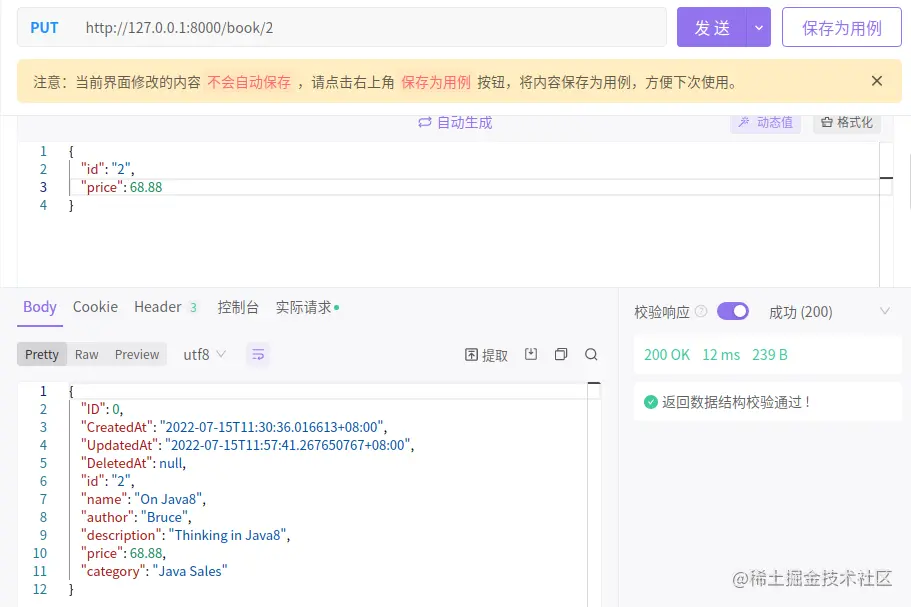Screen dimensions: 911x607
Task: Toggle the word wrap icon
Action: tap(258, 354)
